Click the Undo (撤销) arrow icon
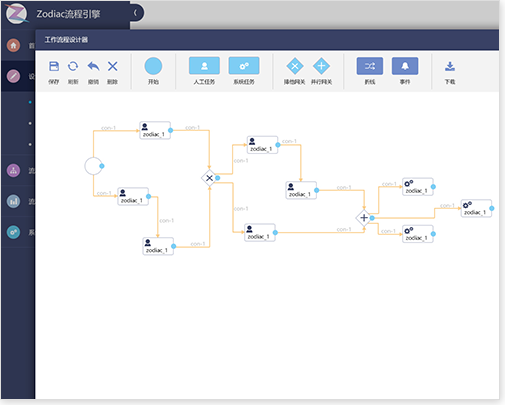505x405 pixels. (93, 66)
